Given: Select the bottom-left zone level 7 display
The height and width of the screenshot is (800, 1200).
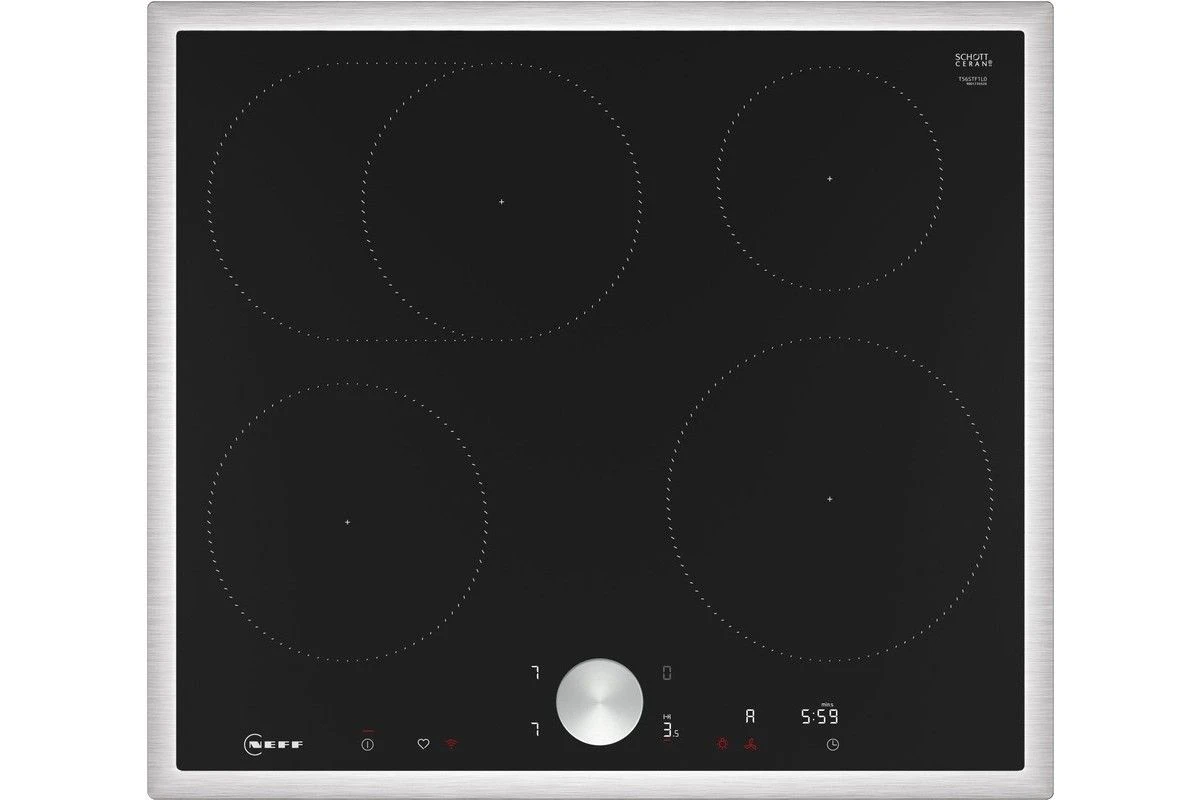Looking at the screenshot, I should pos(535,729).
